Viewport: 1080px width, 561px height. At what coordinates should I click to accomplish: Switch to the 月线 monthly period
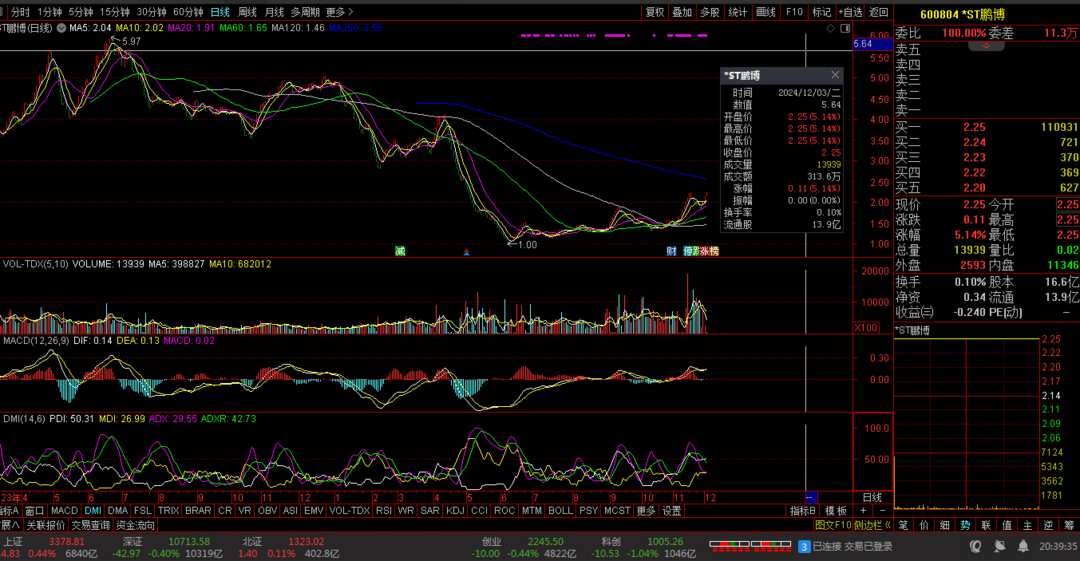click(273, 12)
